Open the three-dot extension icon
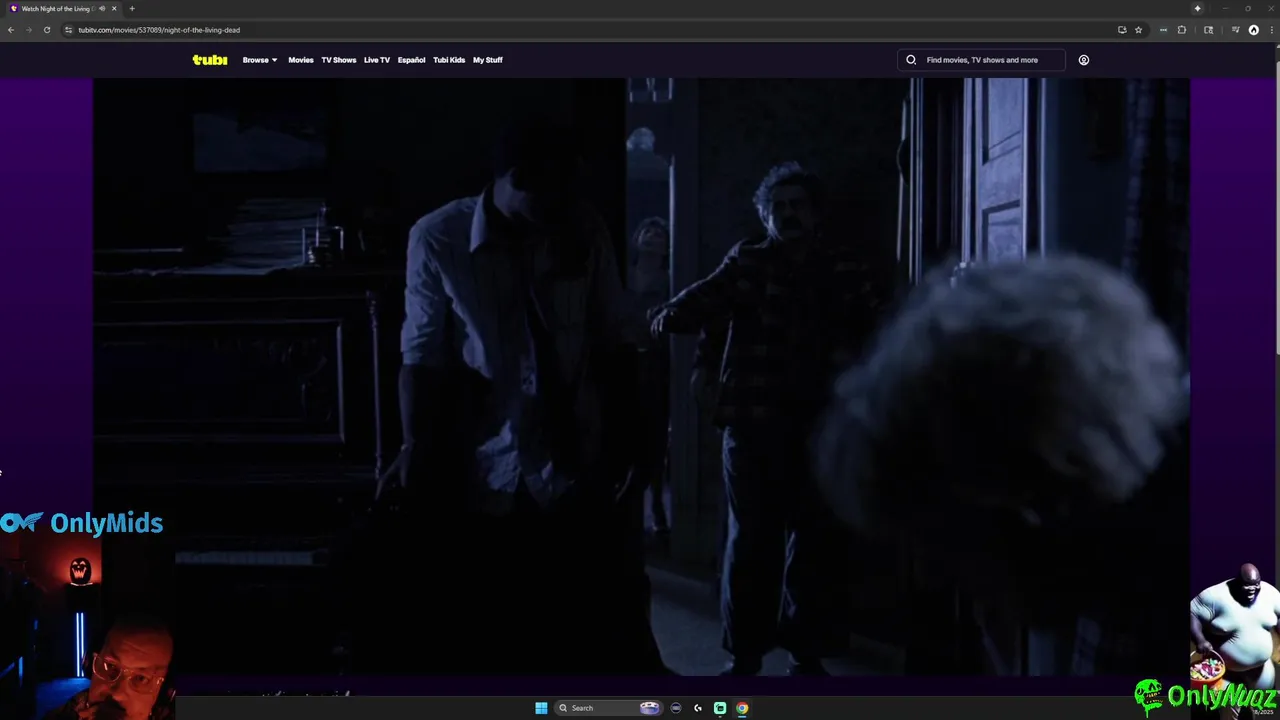1280x720 pixels. [1163, 30]
